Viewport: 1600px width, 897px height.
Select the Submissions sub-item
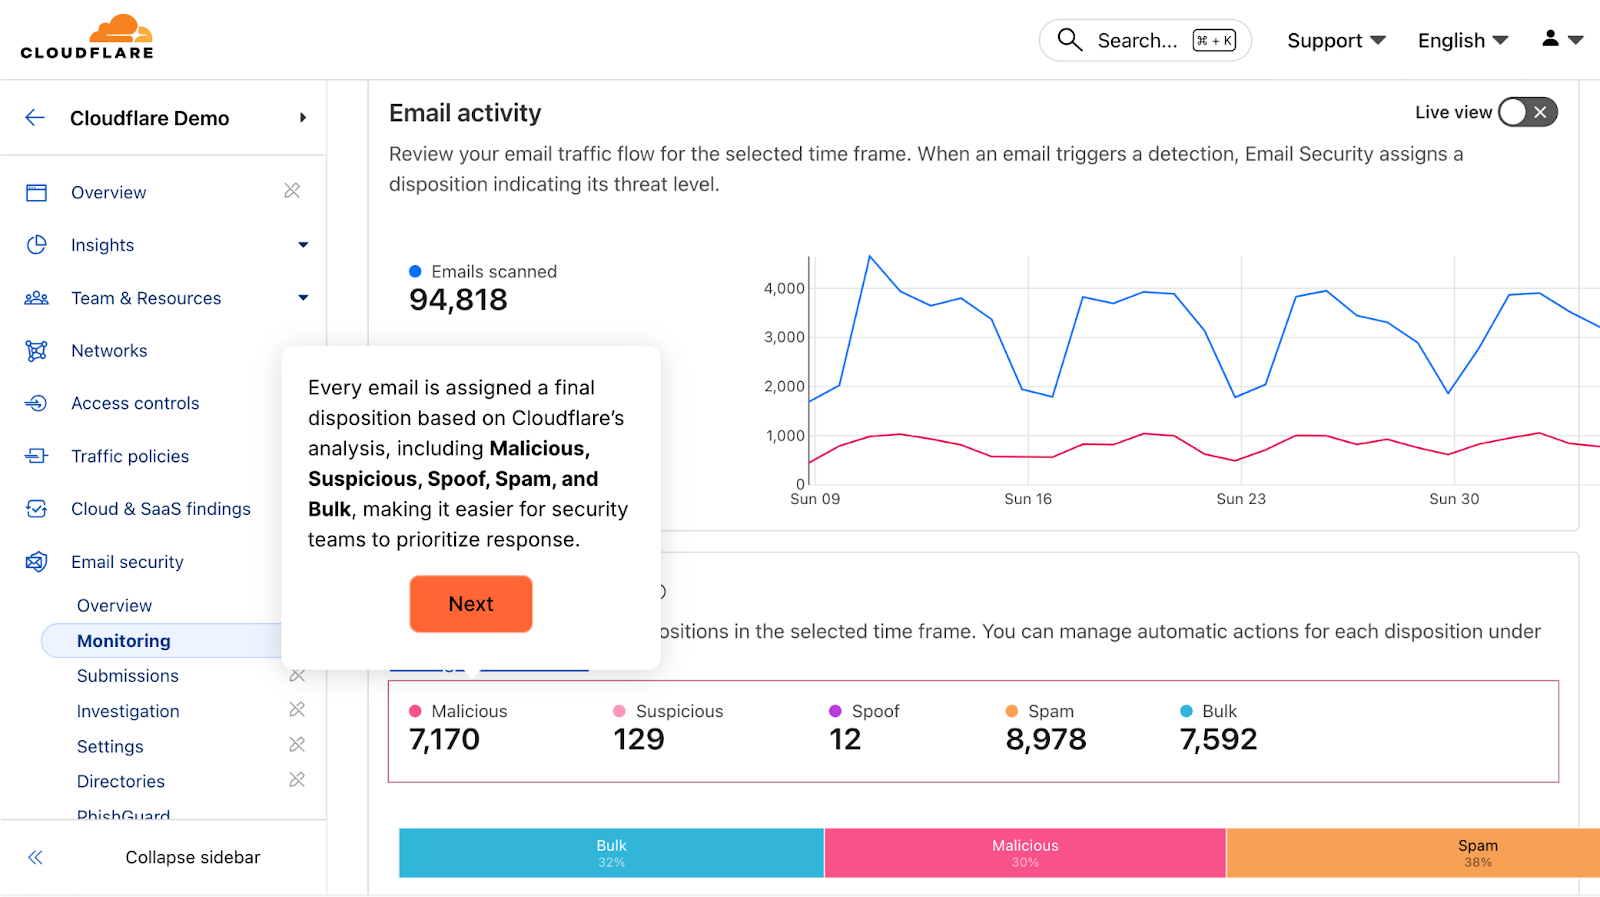(128, 676)
